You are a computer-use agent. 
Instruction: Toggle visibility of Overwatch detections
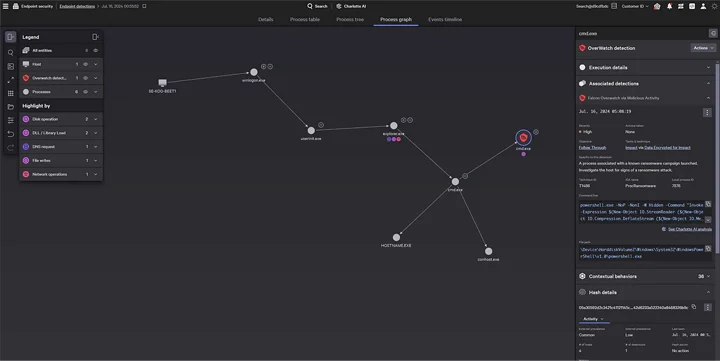85,78
